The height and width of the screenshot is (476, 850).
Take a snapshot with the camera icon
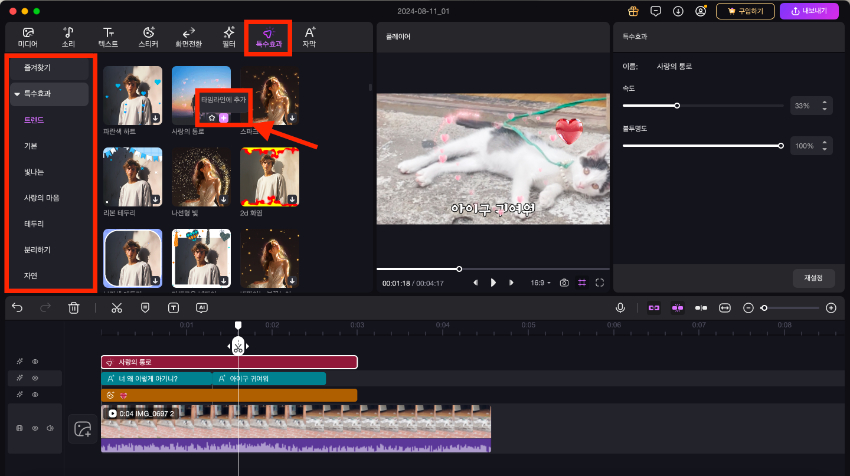[x=565, y=283]
